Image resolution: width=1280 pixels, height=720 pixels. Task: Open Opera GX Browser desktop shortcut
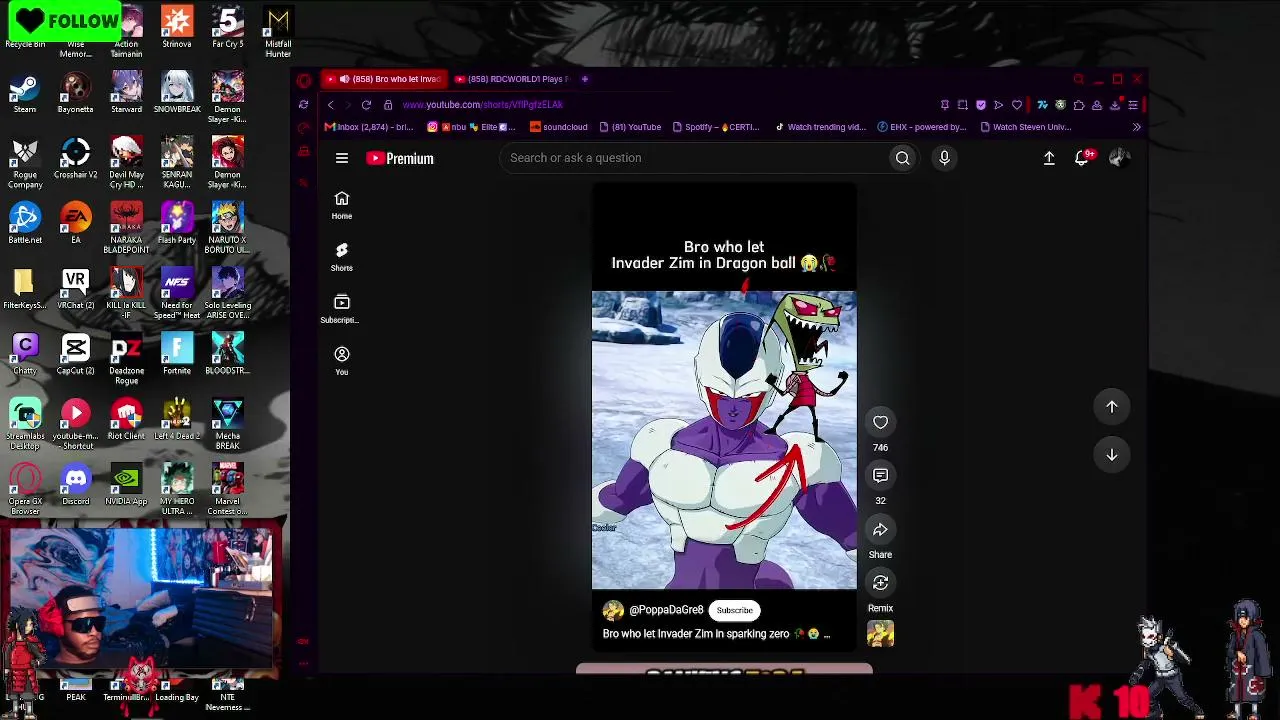[x=25, y=490]
